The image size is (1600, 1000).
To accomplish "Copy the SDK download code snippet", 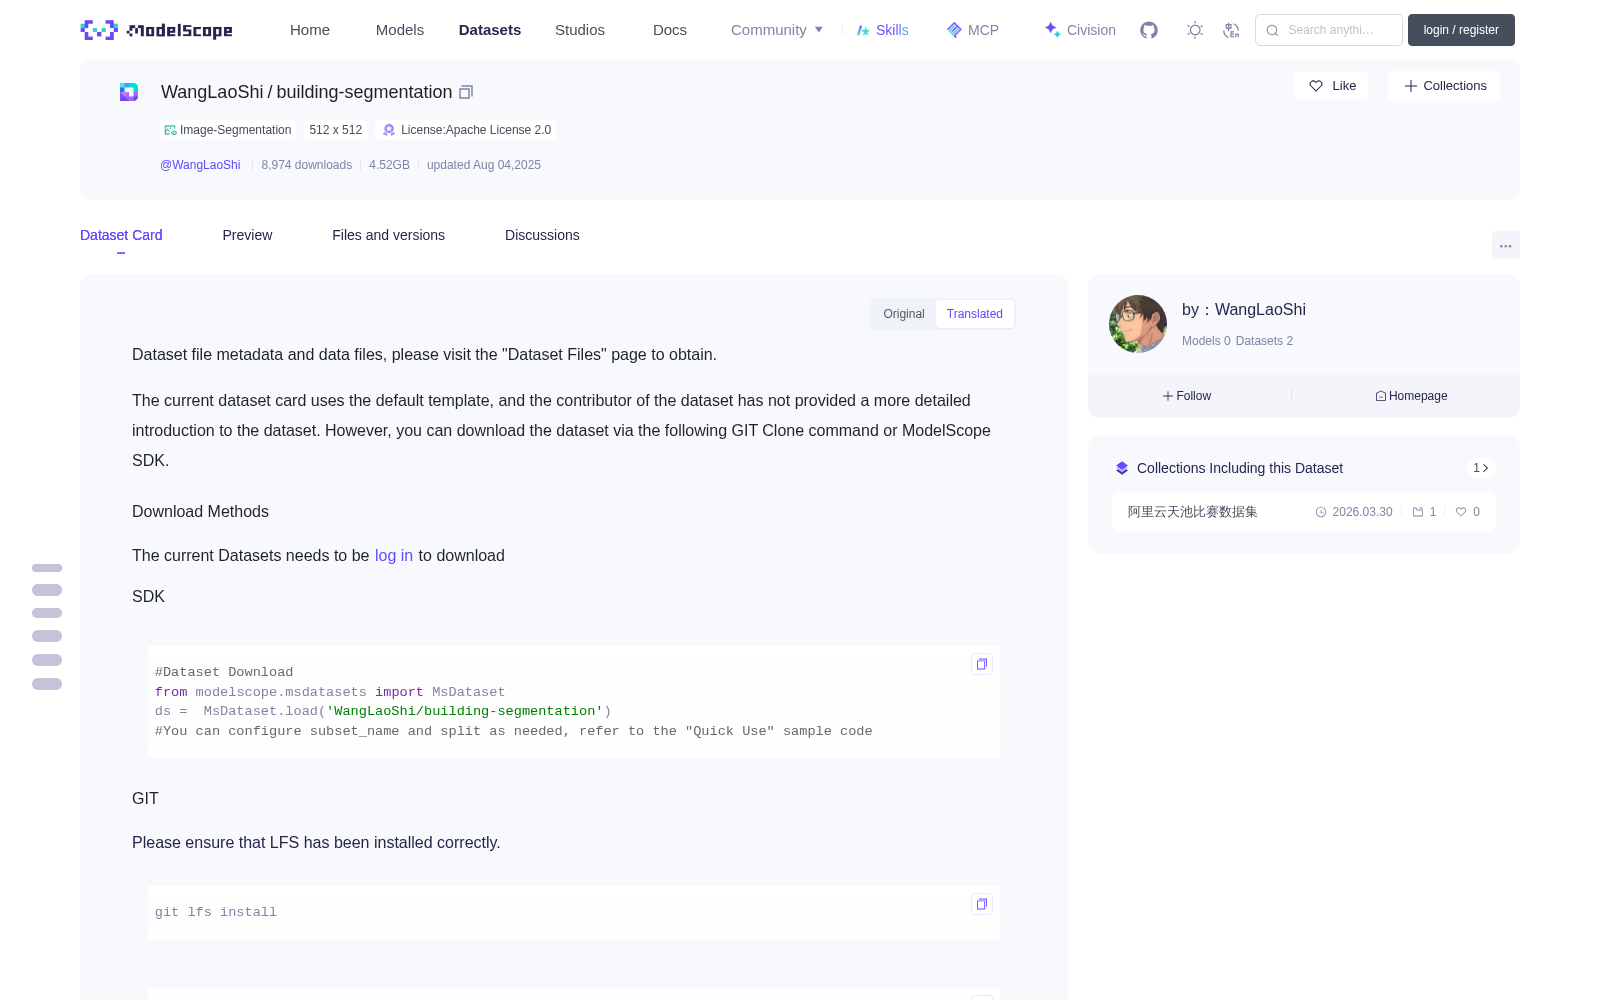I will (982, 664).
